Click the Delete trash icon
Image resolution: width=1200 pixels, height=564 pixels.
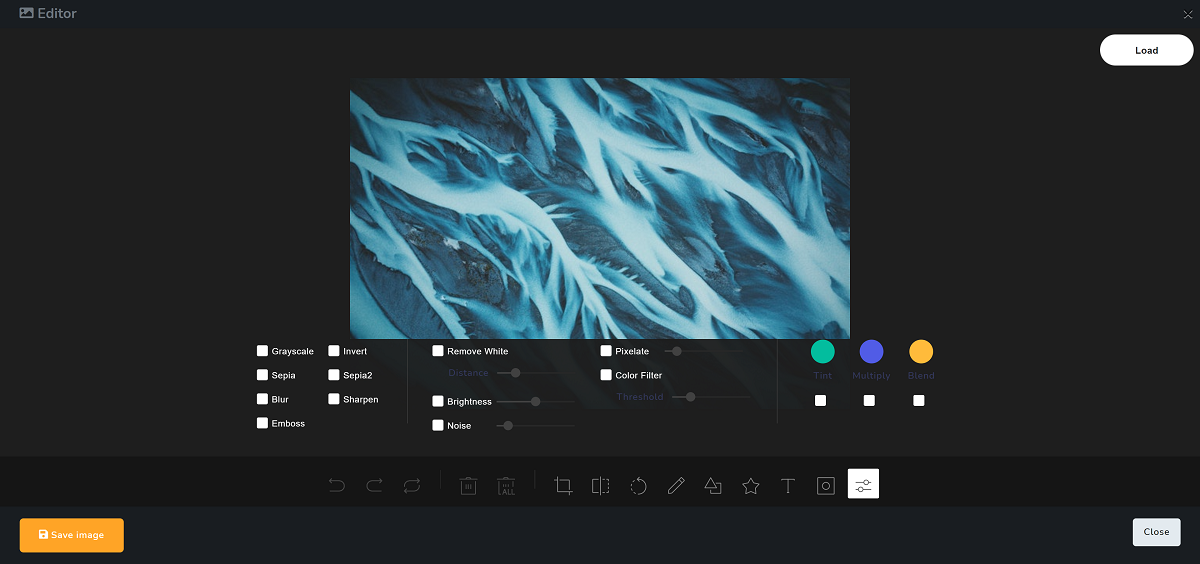click(468, 486)
